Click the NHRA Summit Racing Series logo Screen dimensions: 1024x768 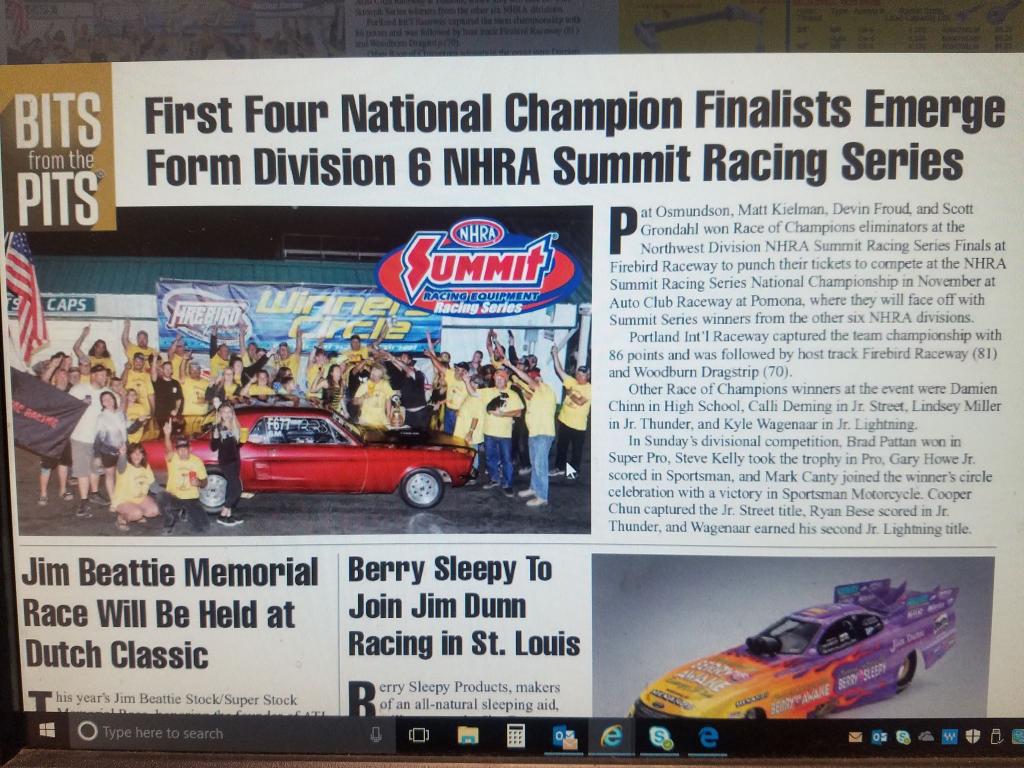[479, 268]
